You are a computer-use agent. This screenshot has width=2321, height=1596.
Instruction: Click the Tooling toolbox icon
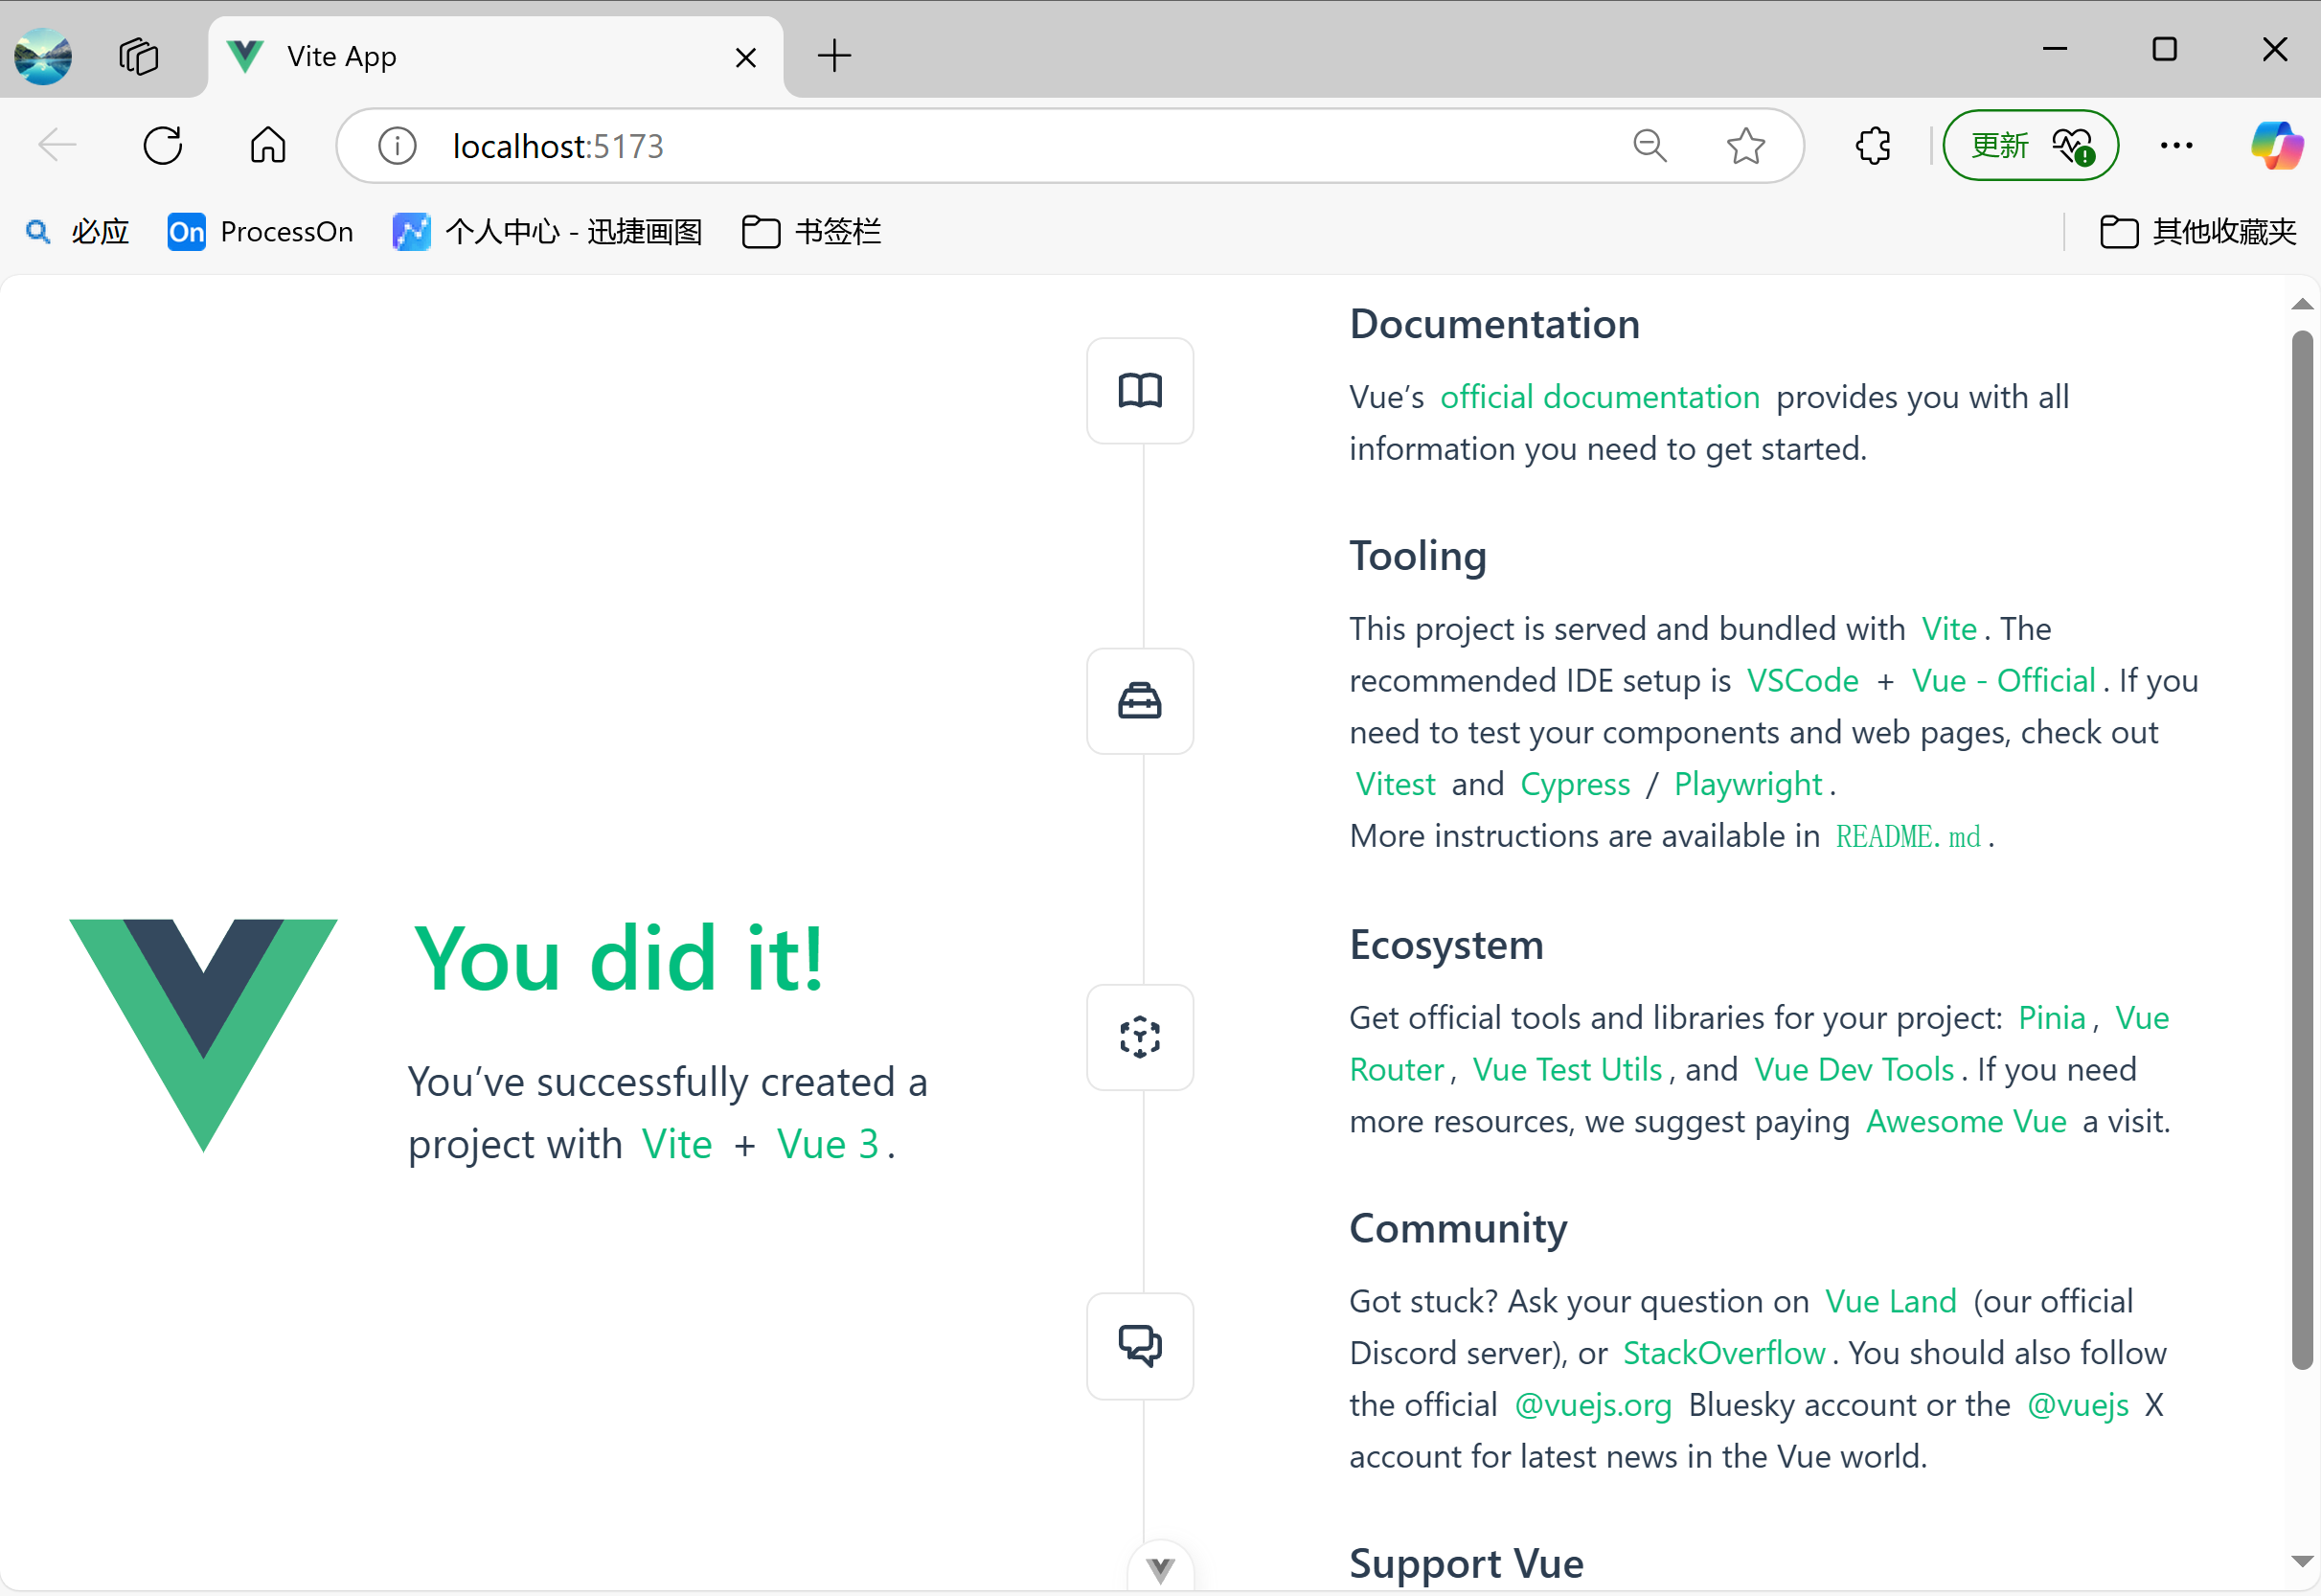pos(1139,701)
